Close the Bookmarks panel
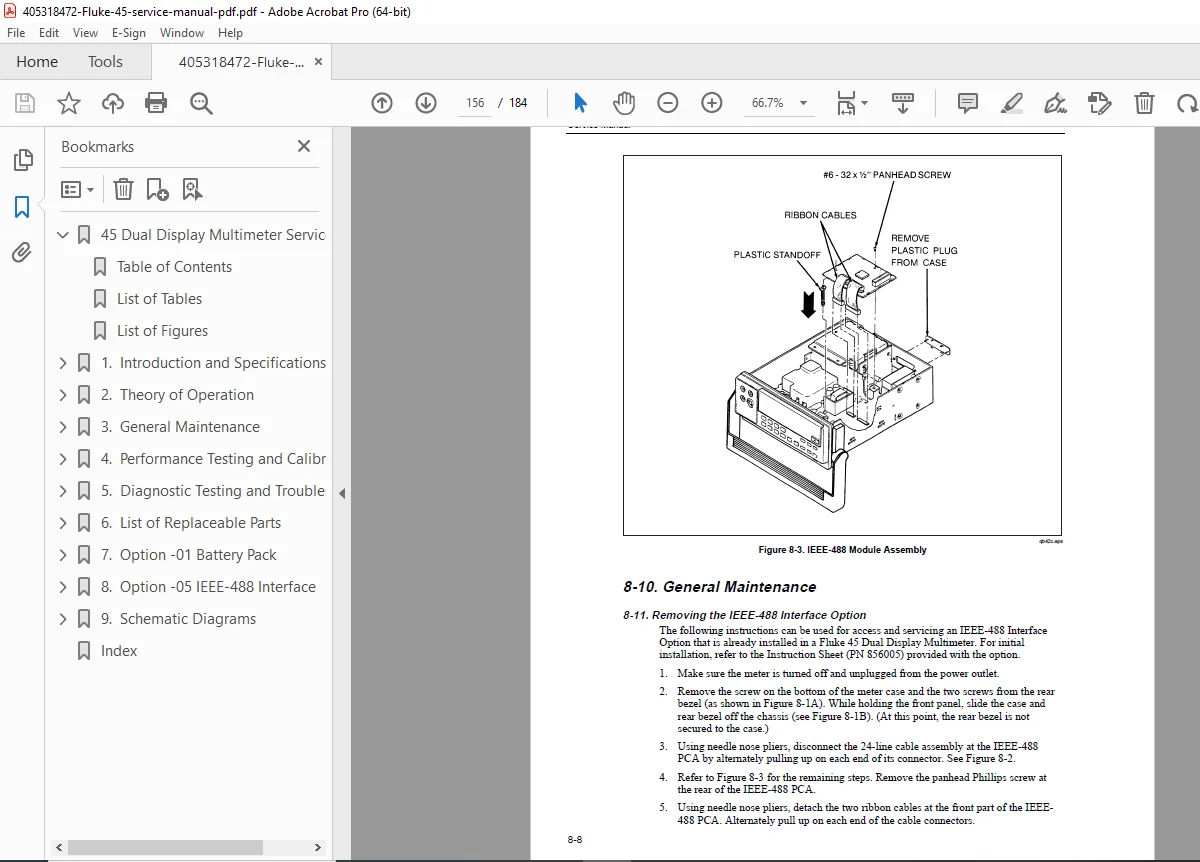Image resolution: width=1200 pixels, height=862 pixels. point(304,146)
